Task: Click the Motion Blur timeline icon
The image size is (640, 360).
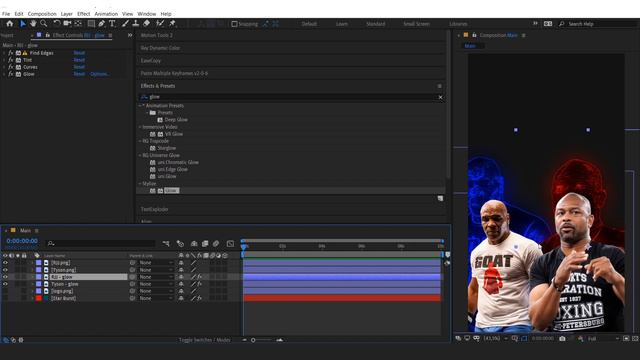Action: (x=216, y=244)
